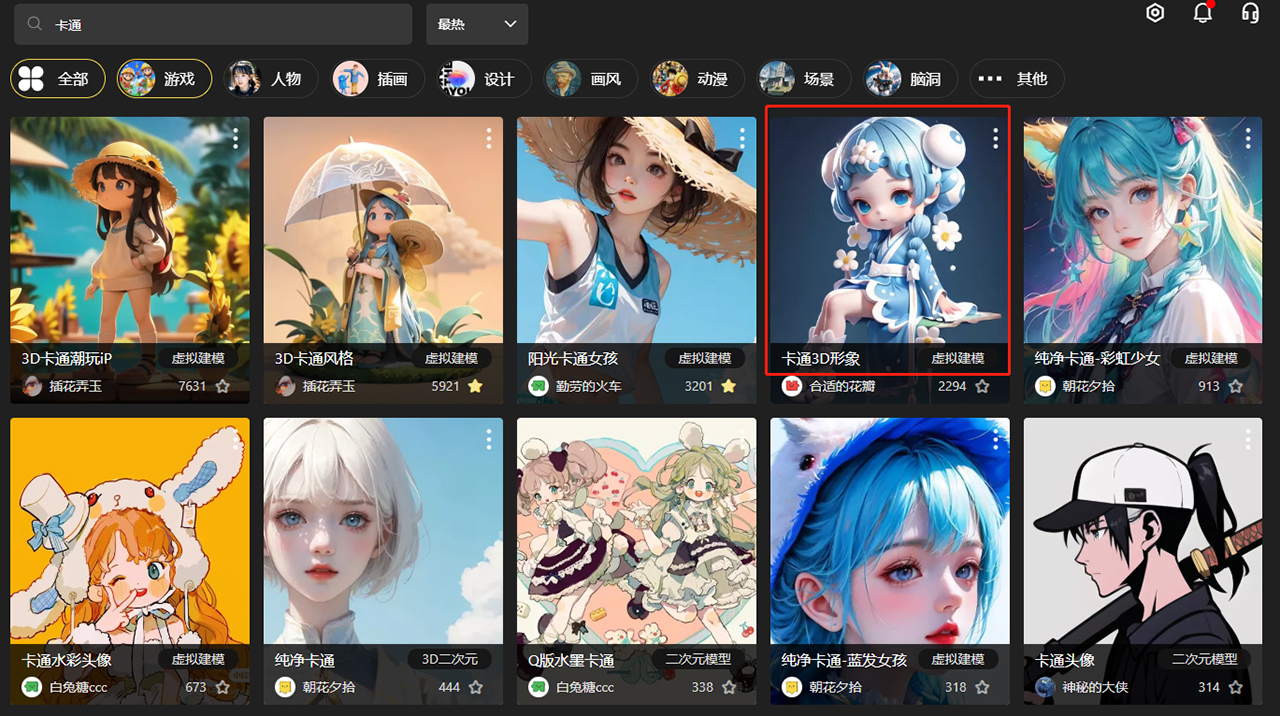Click the grid icon on the 全部 chip
The height and width of the screenshot is (716, 1280).
coord(31,78)
